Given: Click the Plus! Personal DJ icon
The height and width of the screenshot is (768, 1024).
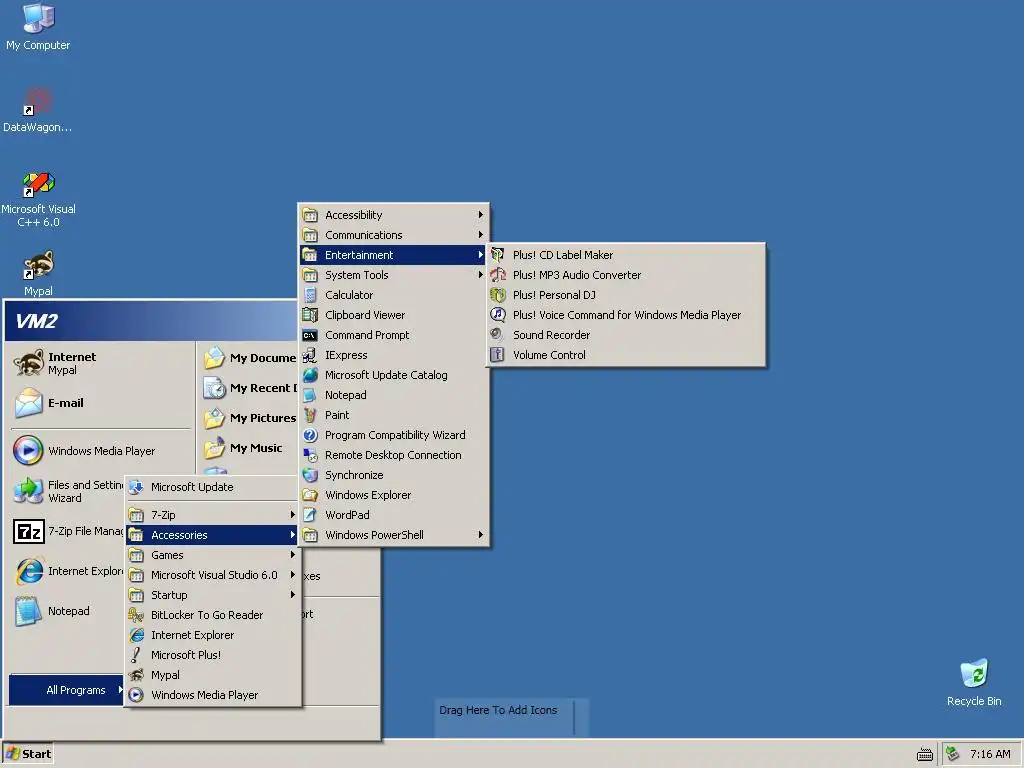Looking at the screenshot, I should pos(498,295).
